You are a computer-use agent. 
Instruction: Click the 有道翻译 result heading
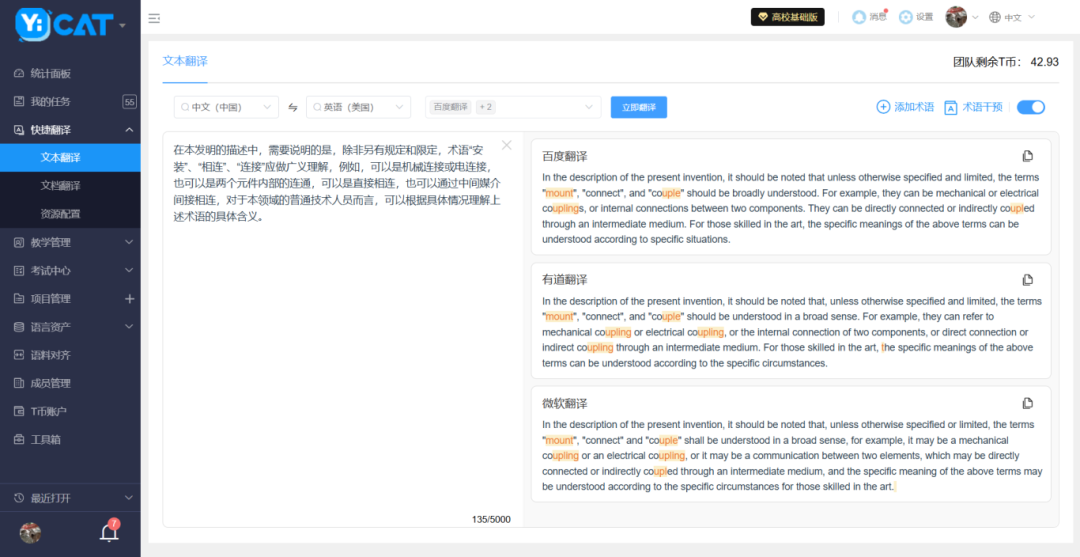[x=565, y=280]
